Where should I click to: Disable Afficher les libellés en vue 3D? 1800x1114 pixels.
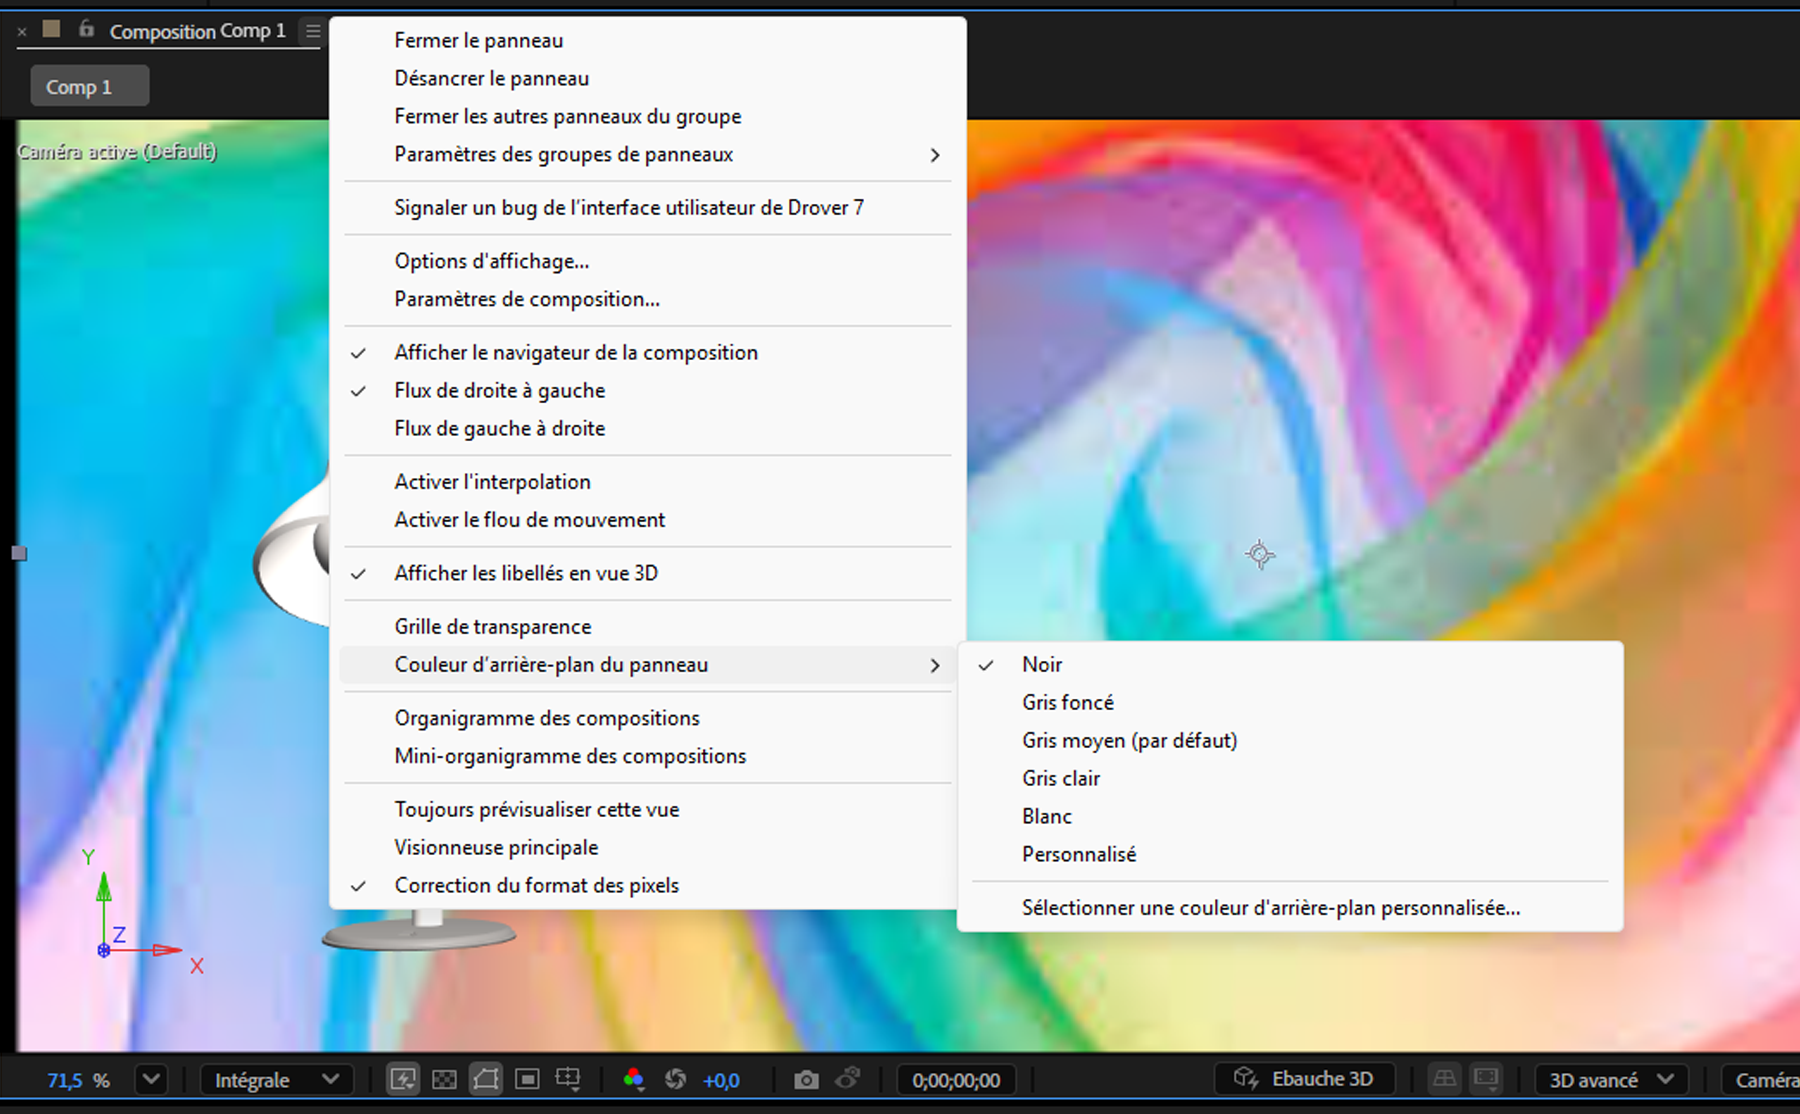(x=525, y=573)
